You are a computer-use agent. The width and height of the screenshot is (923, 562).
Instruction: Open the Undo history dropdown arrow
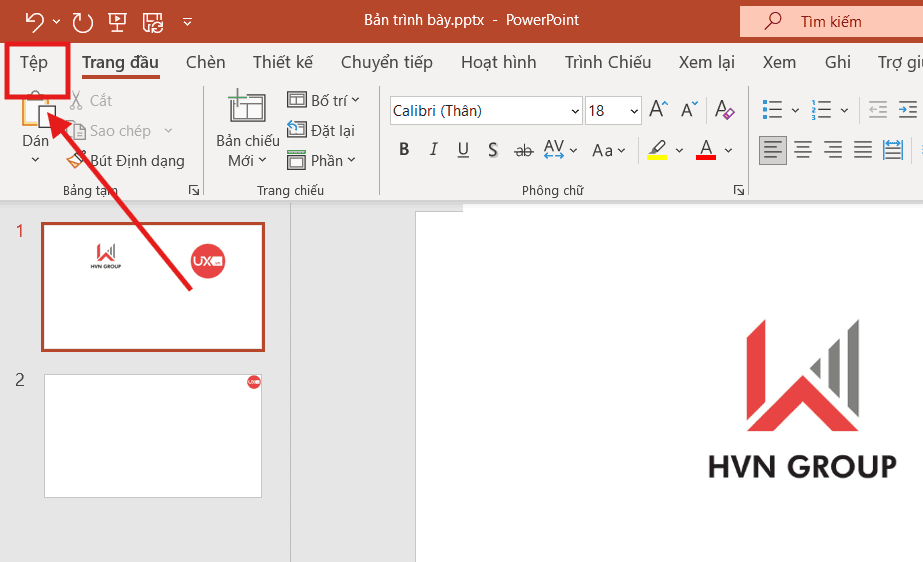[57, 22]
